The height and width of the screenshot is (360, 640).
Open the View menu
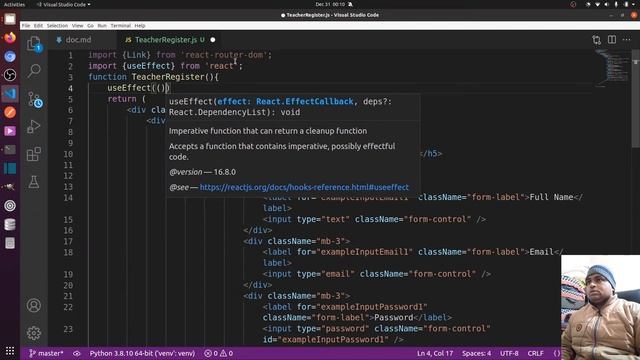pos(78,25)
